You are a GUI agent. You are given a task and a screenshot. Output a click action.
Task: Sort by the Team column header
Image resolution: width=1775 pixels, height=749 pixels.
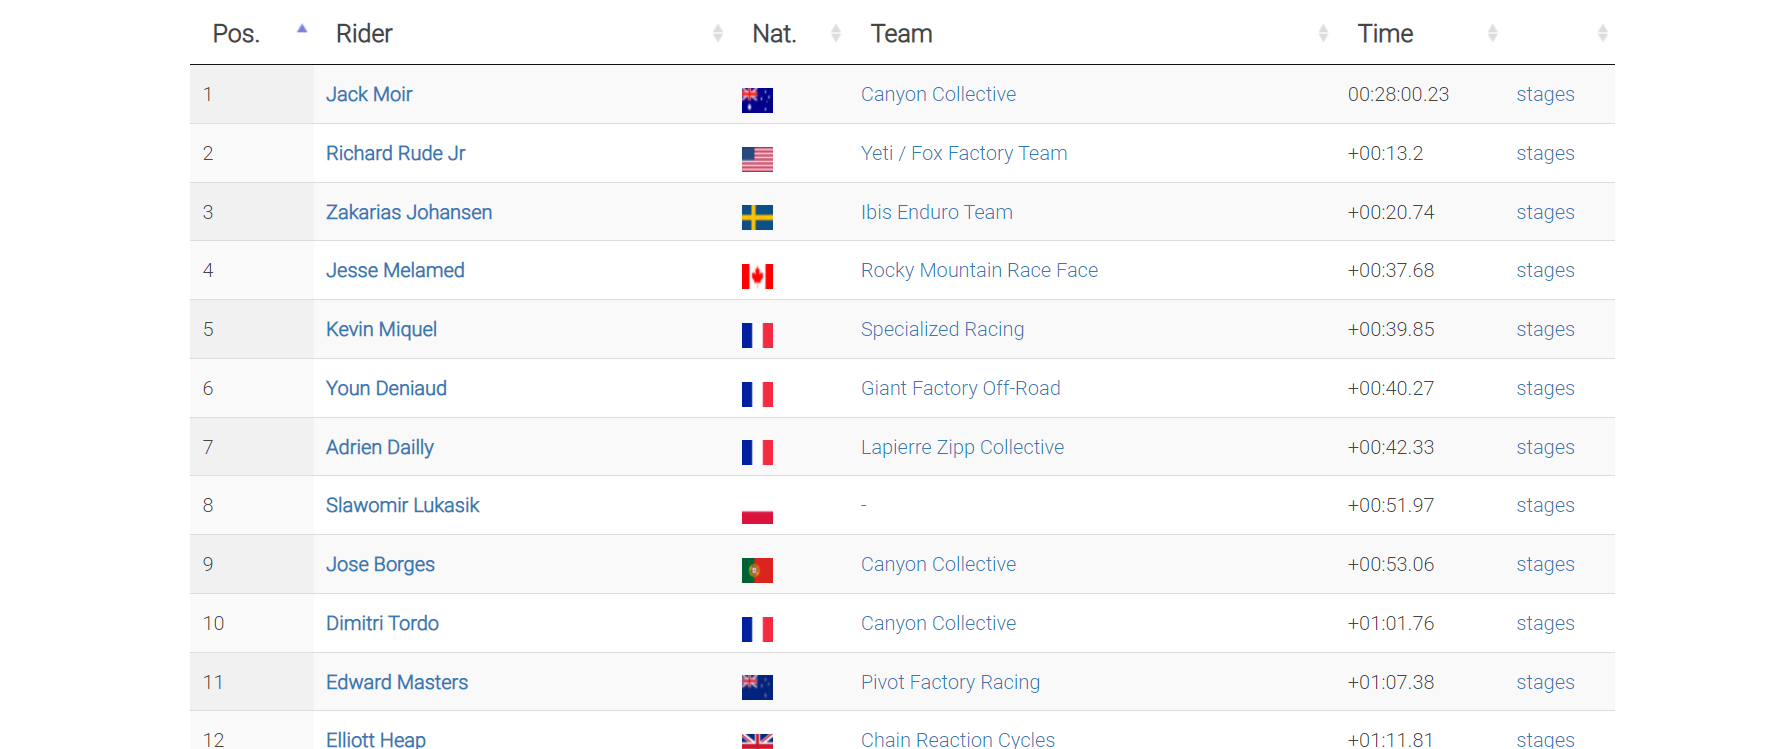pyautogui.click(x=901, y=34)
